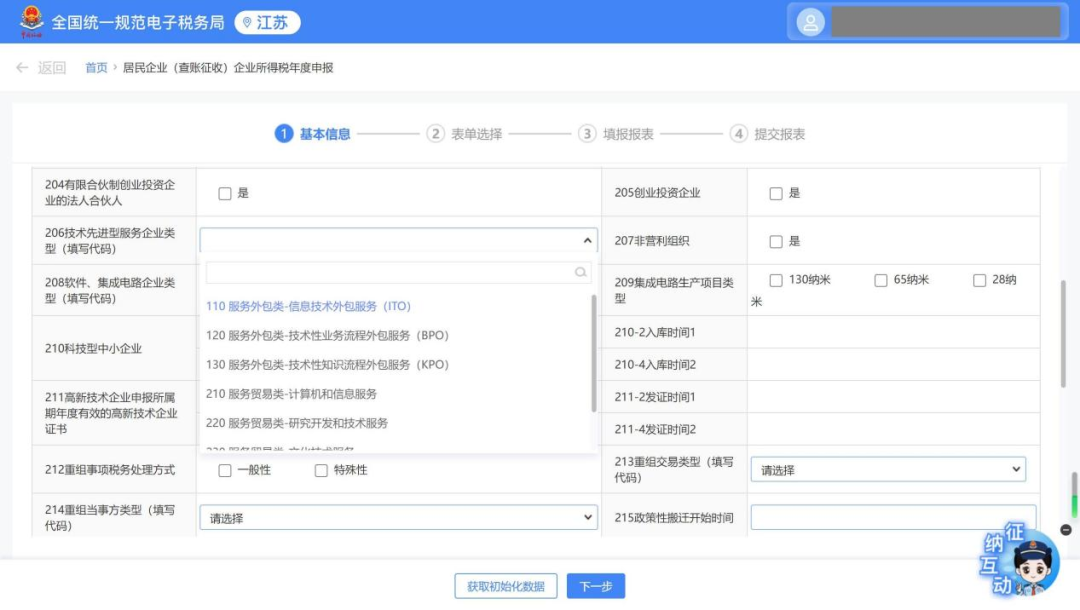Expand the 214重组当事方类型 dropdown

pyautogui.click(x=398, y=518)
